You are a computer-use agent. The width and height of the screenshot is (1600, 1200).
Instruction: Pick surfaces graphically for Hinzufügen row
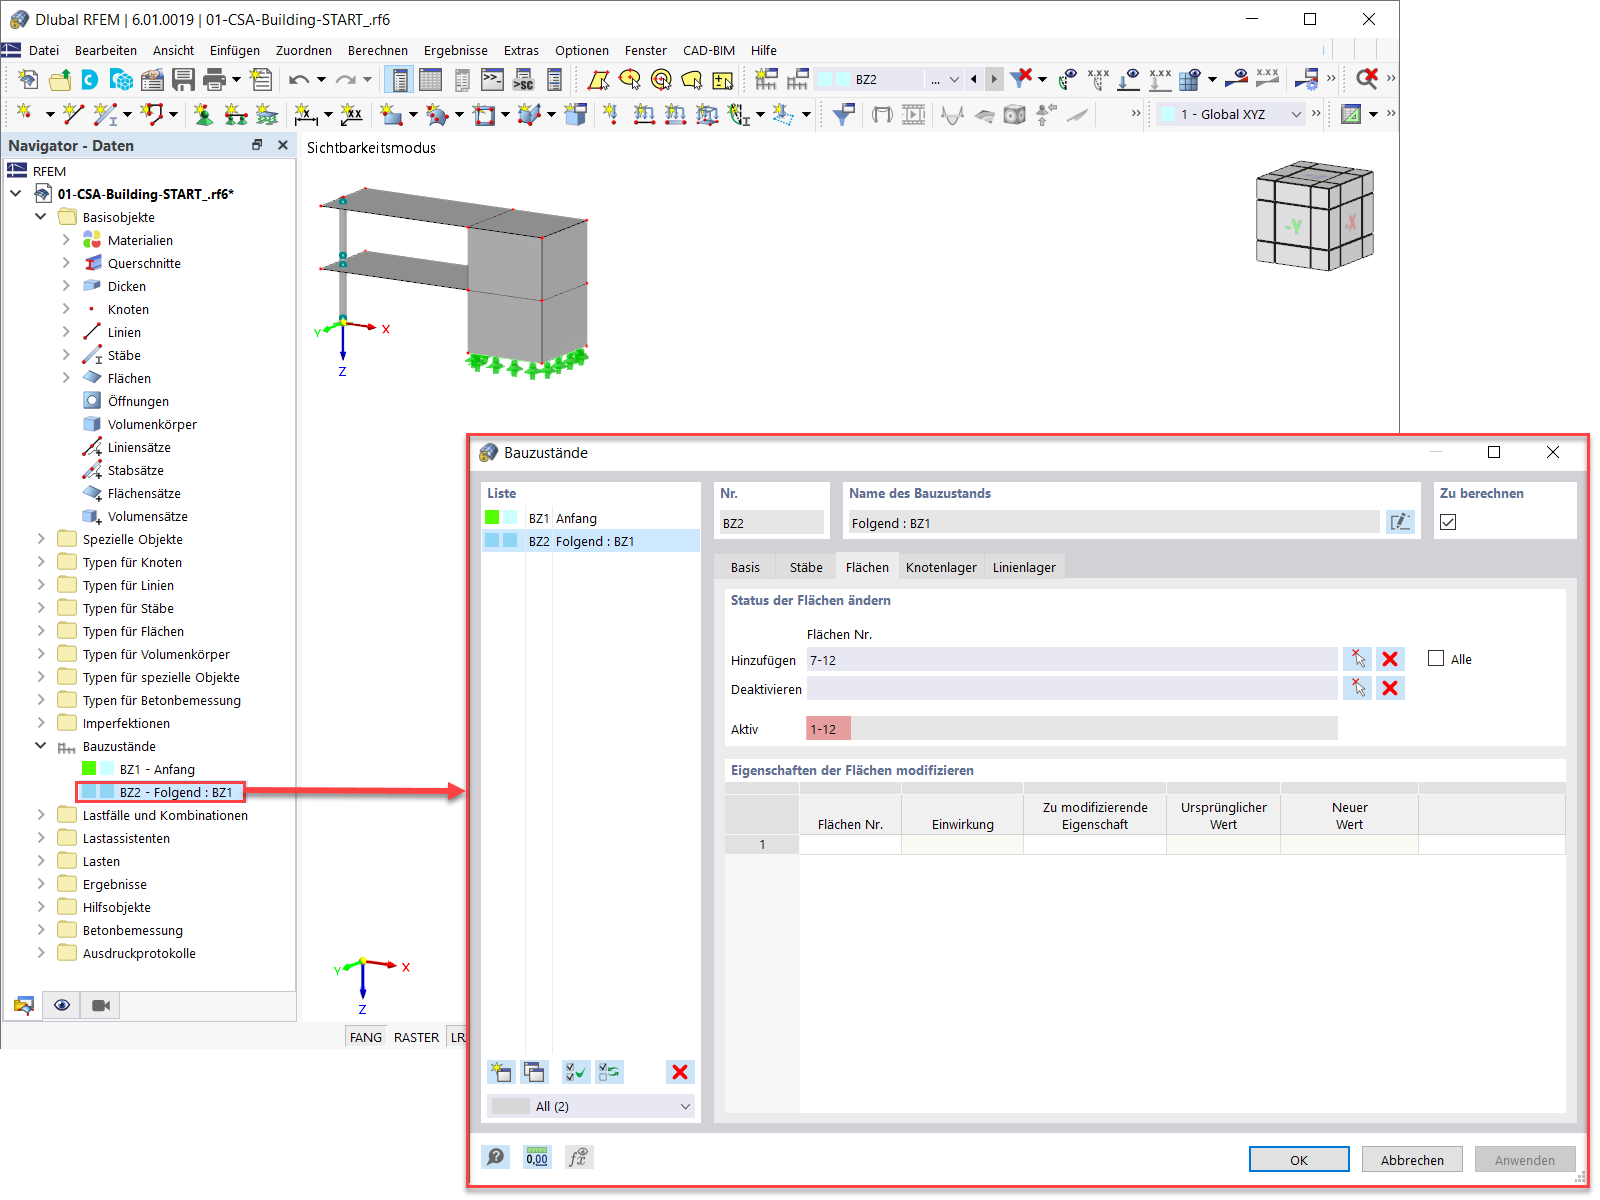[1358, 659]
